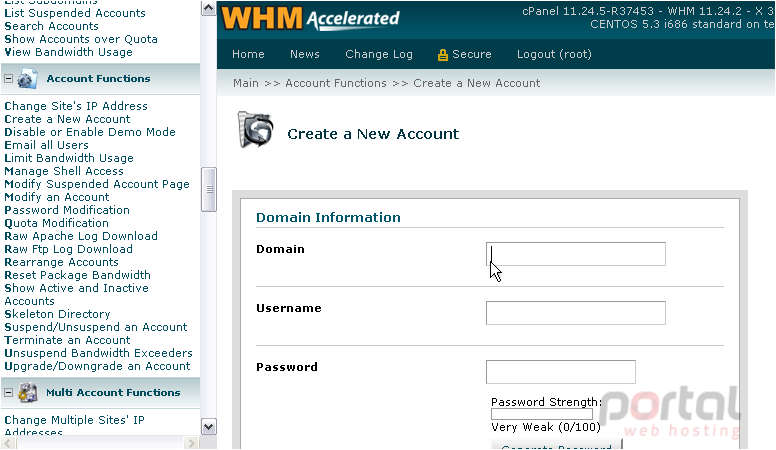Open Disable or Enable Demo Mode
Viewport: 776px width, 450px height.
[x=90, y=132]
